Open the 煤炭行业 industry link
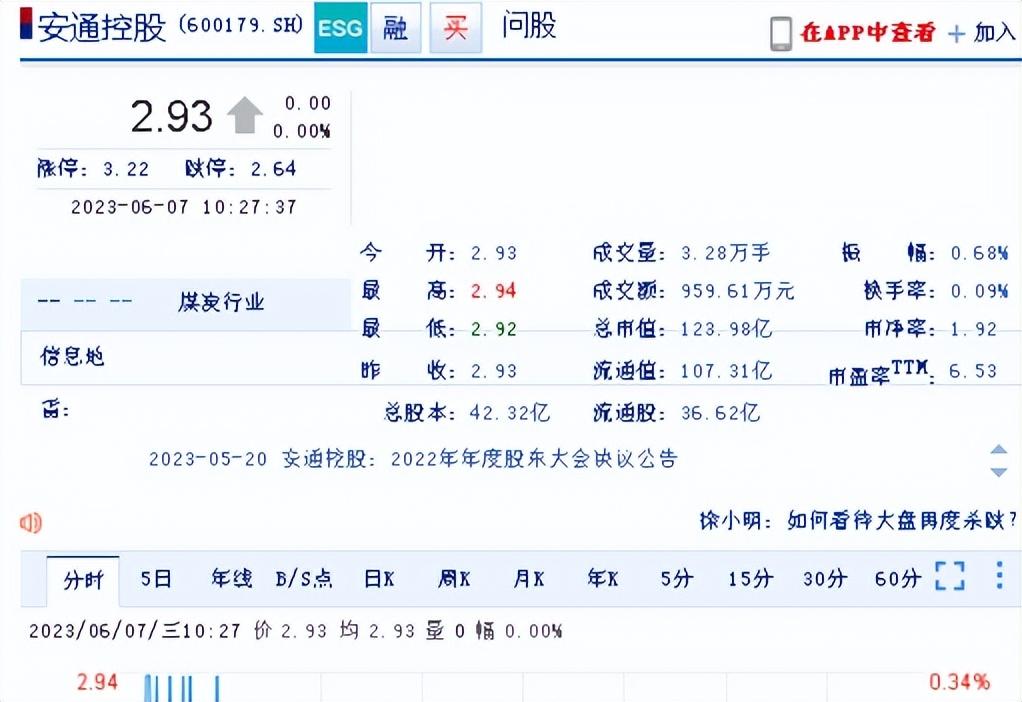1022x702 pixels. point(222,302)
